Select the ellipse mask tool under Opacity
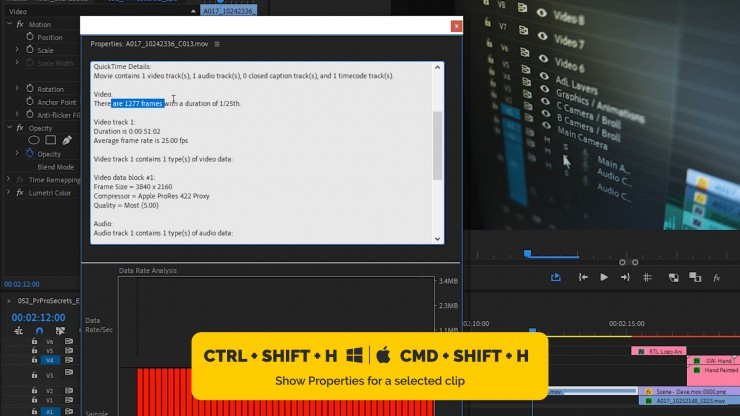 click(34, 140)
